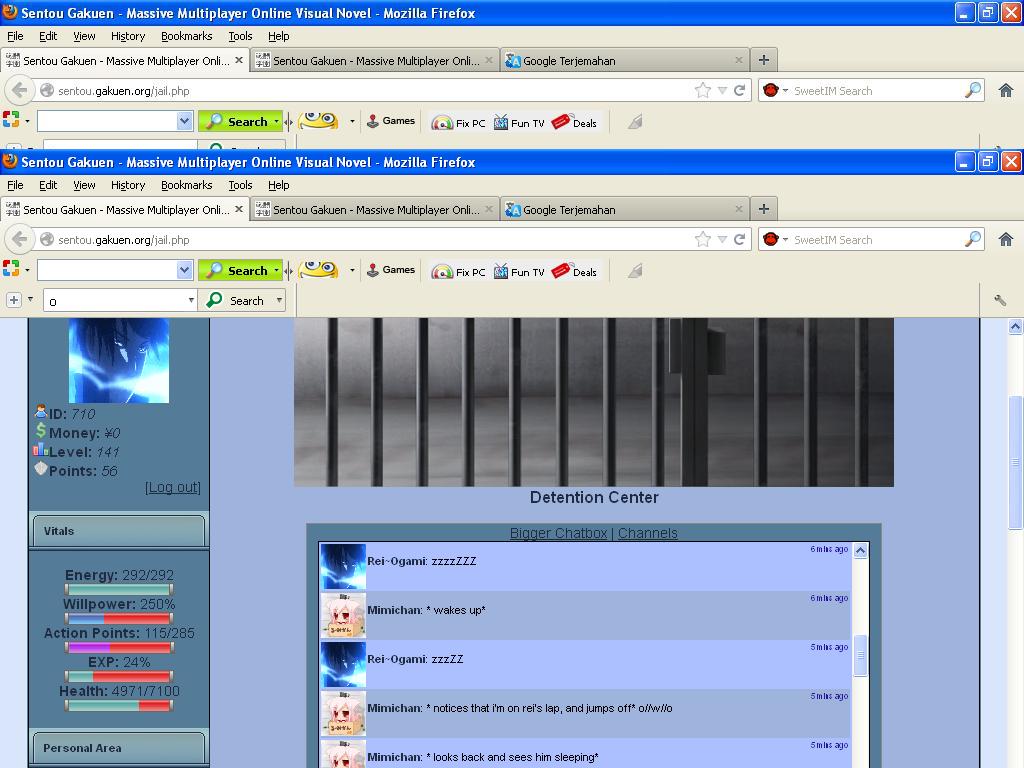Open the Bigger Chatbox link

[x=558, y=533]
